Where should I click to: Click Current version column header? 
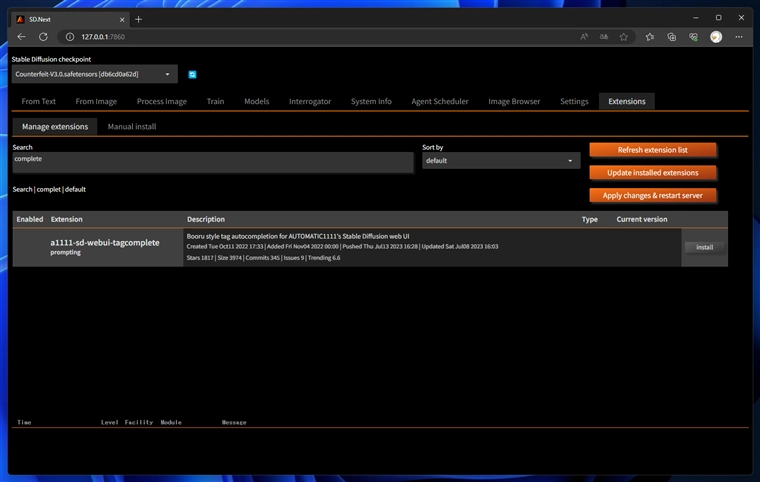(642, 219)
